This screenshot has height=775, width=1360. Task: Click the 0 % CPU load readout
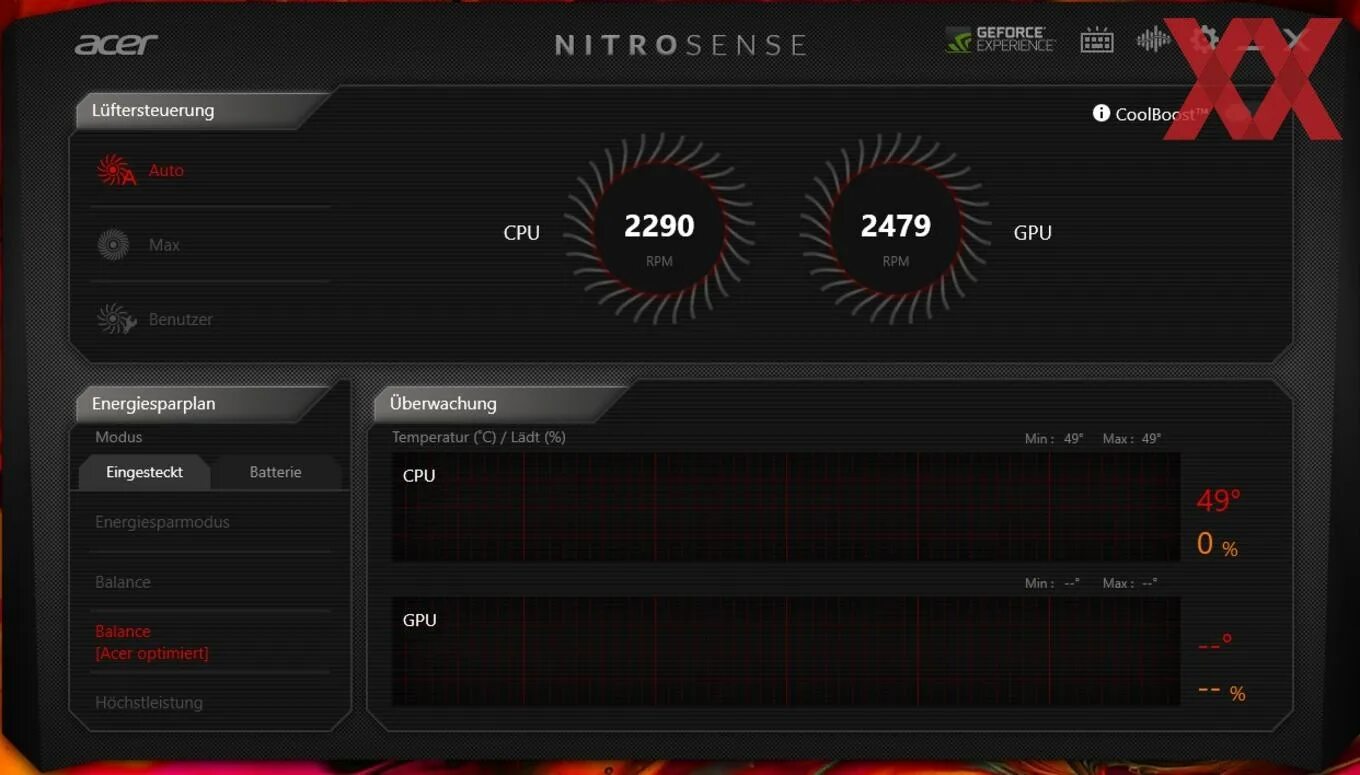(x=1217, y=545)
